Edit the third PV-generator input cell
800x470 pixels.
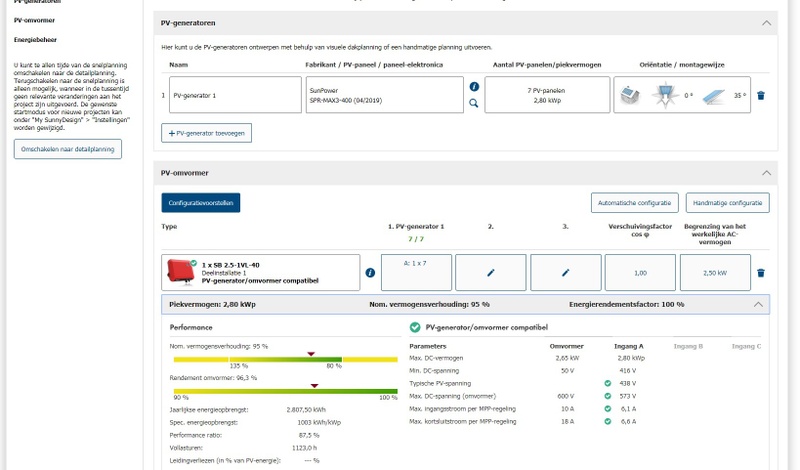click(565, 273)
